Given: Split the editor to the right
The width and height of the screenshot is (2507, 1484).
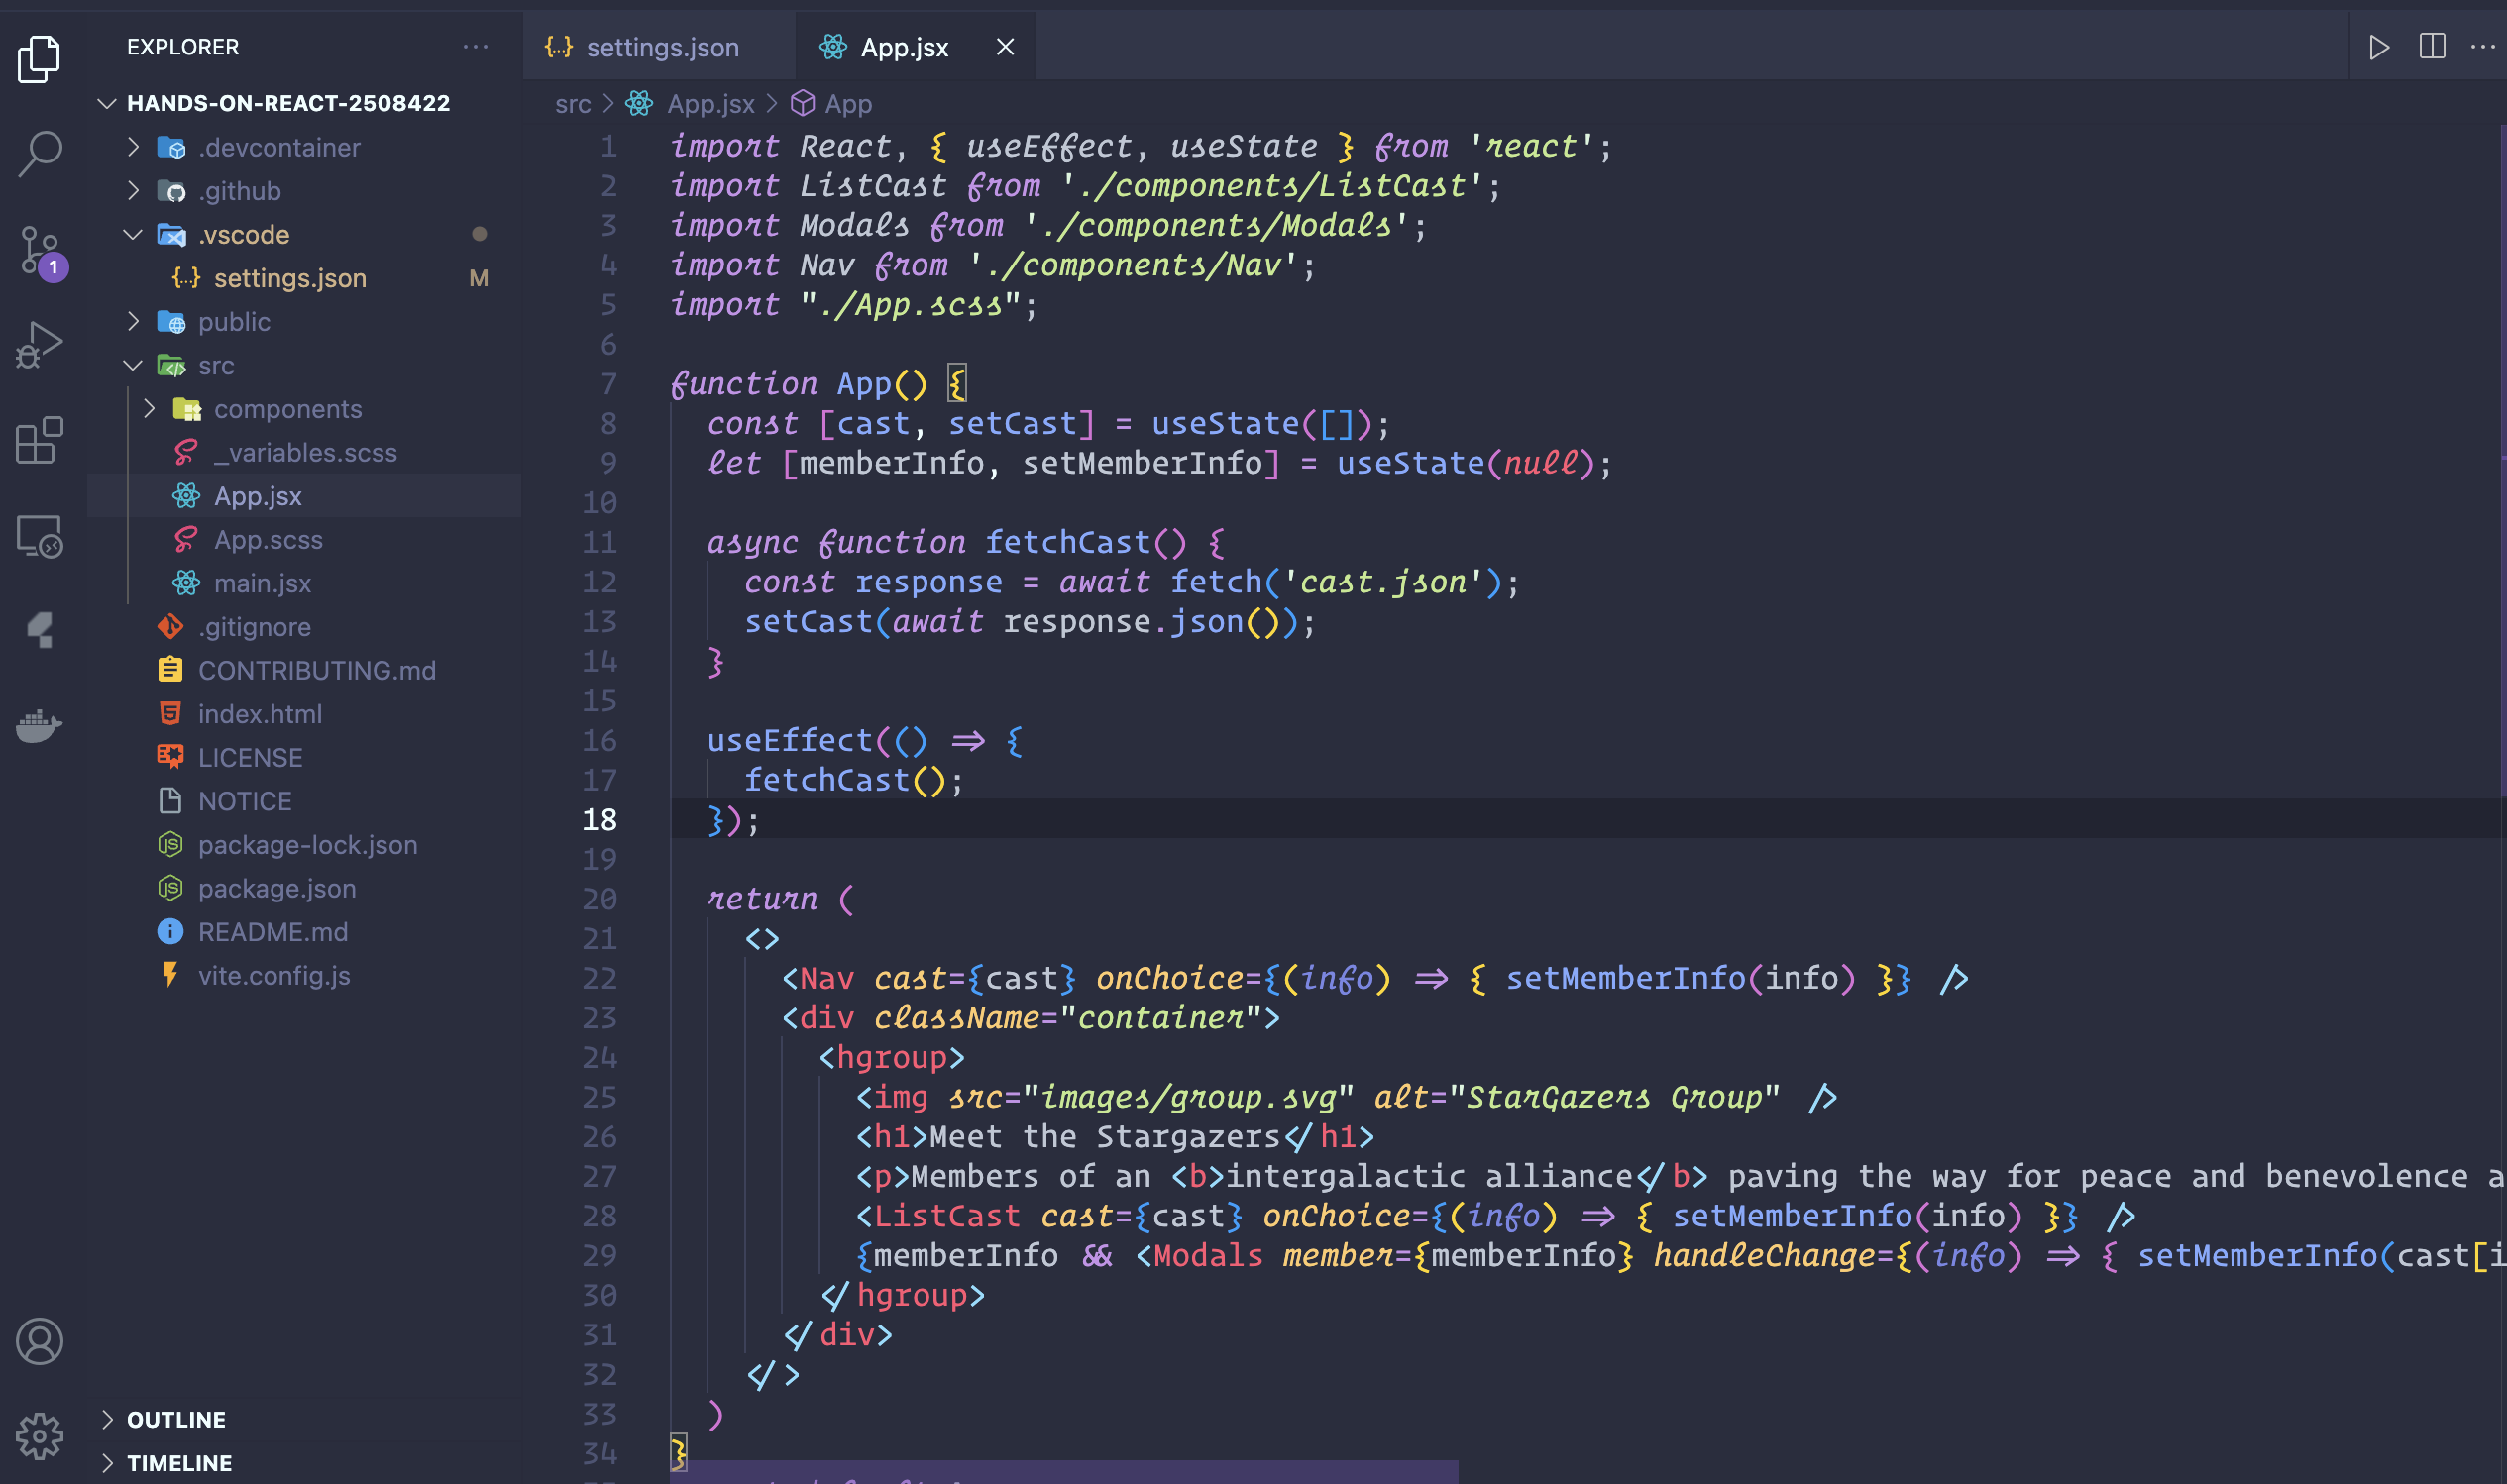Looking at the screenshot, I should point(2432,47).
